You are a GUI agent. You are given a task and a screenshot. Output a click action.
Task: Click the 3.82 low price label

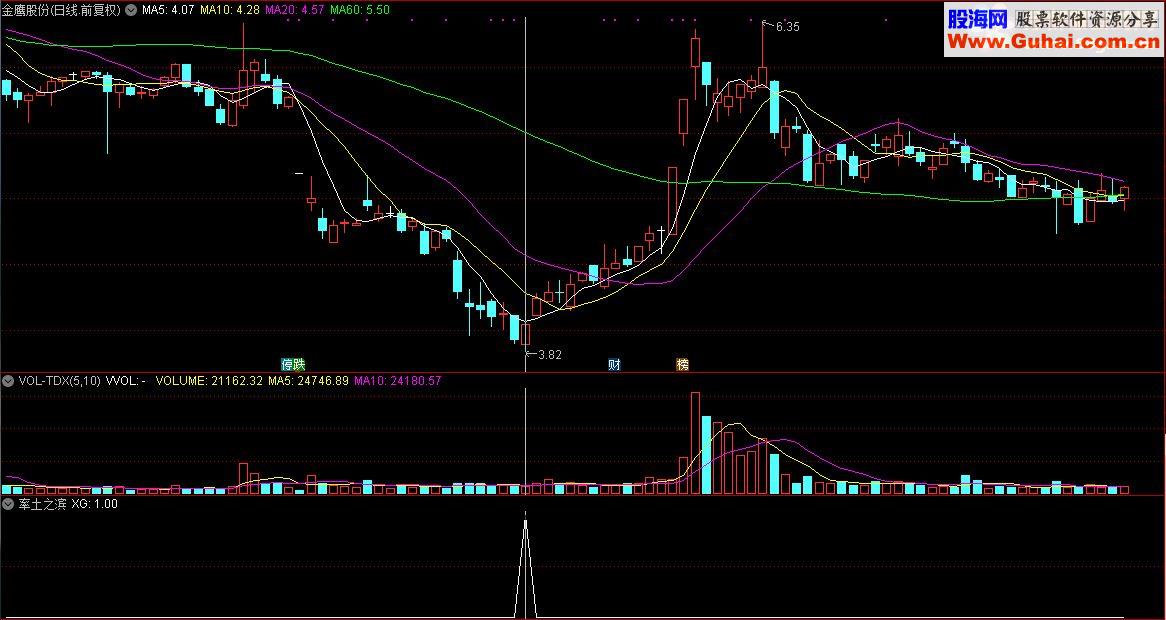[x=550, y=355]
